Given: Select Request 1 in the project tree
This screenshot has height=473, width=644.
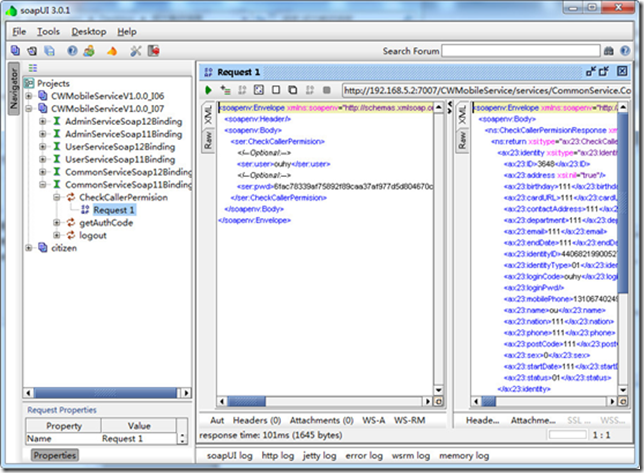Looking at the screenshot, I should (x=112, y=210).
